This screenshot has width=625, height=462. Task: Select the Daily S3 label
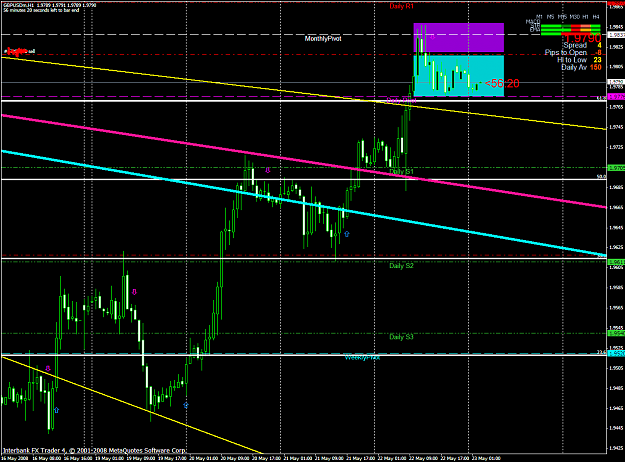(401, 337)
